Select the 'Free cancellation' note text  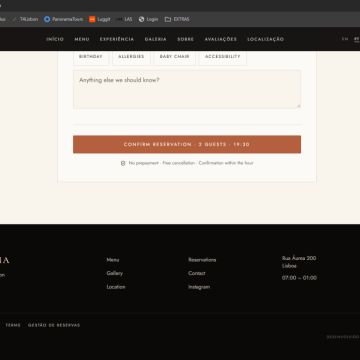coord(179,163)
